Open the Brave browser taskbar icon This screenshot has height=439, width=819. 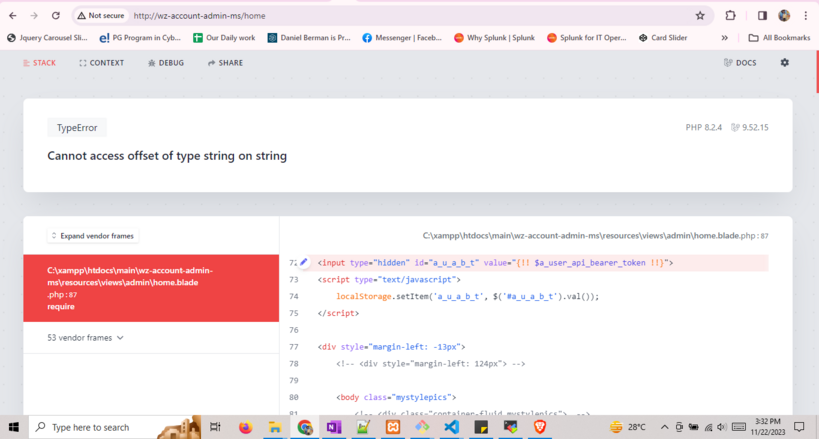(539, 427)
